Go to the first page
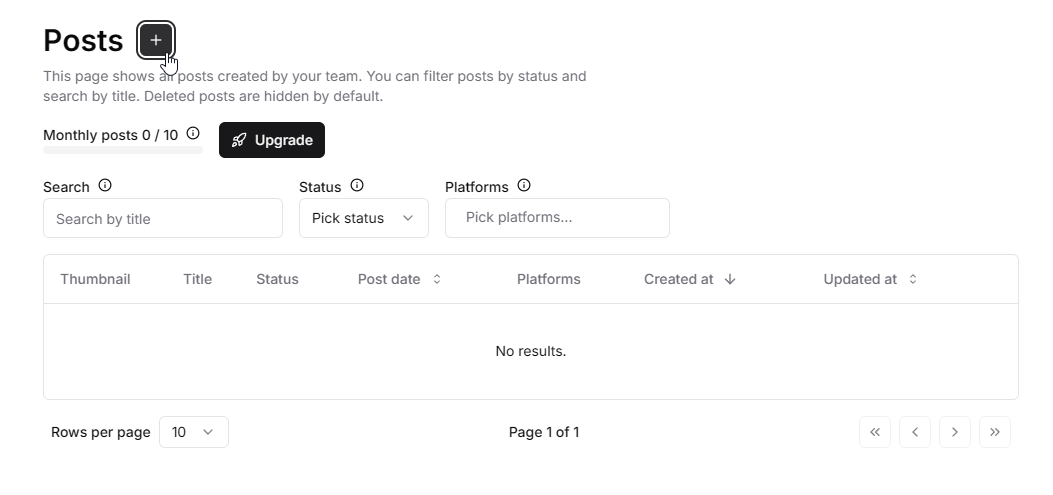The height and width of the screenshot is (495, 1053). tap(875, 433)
